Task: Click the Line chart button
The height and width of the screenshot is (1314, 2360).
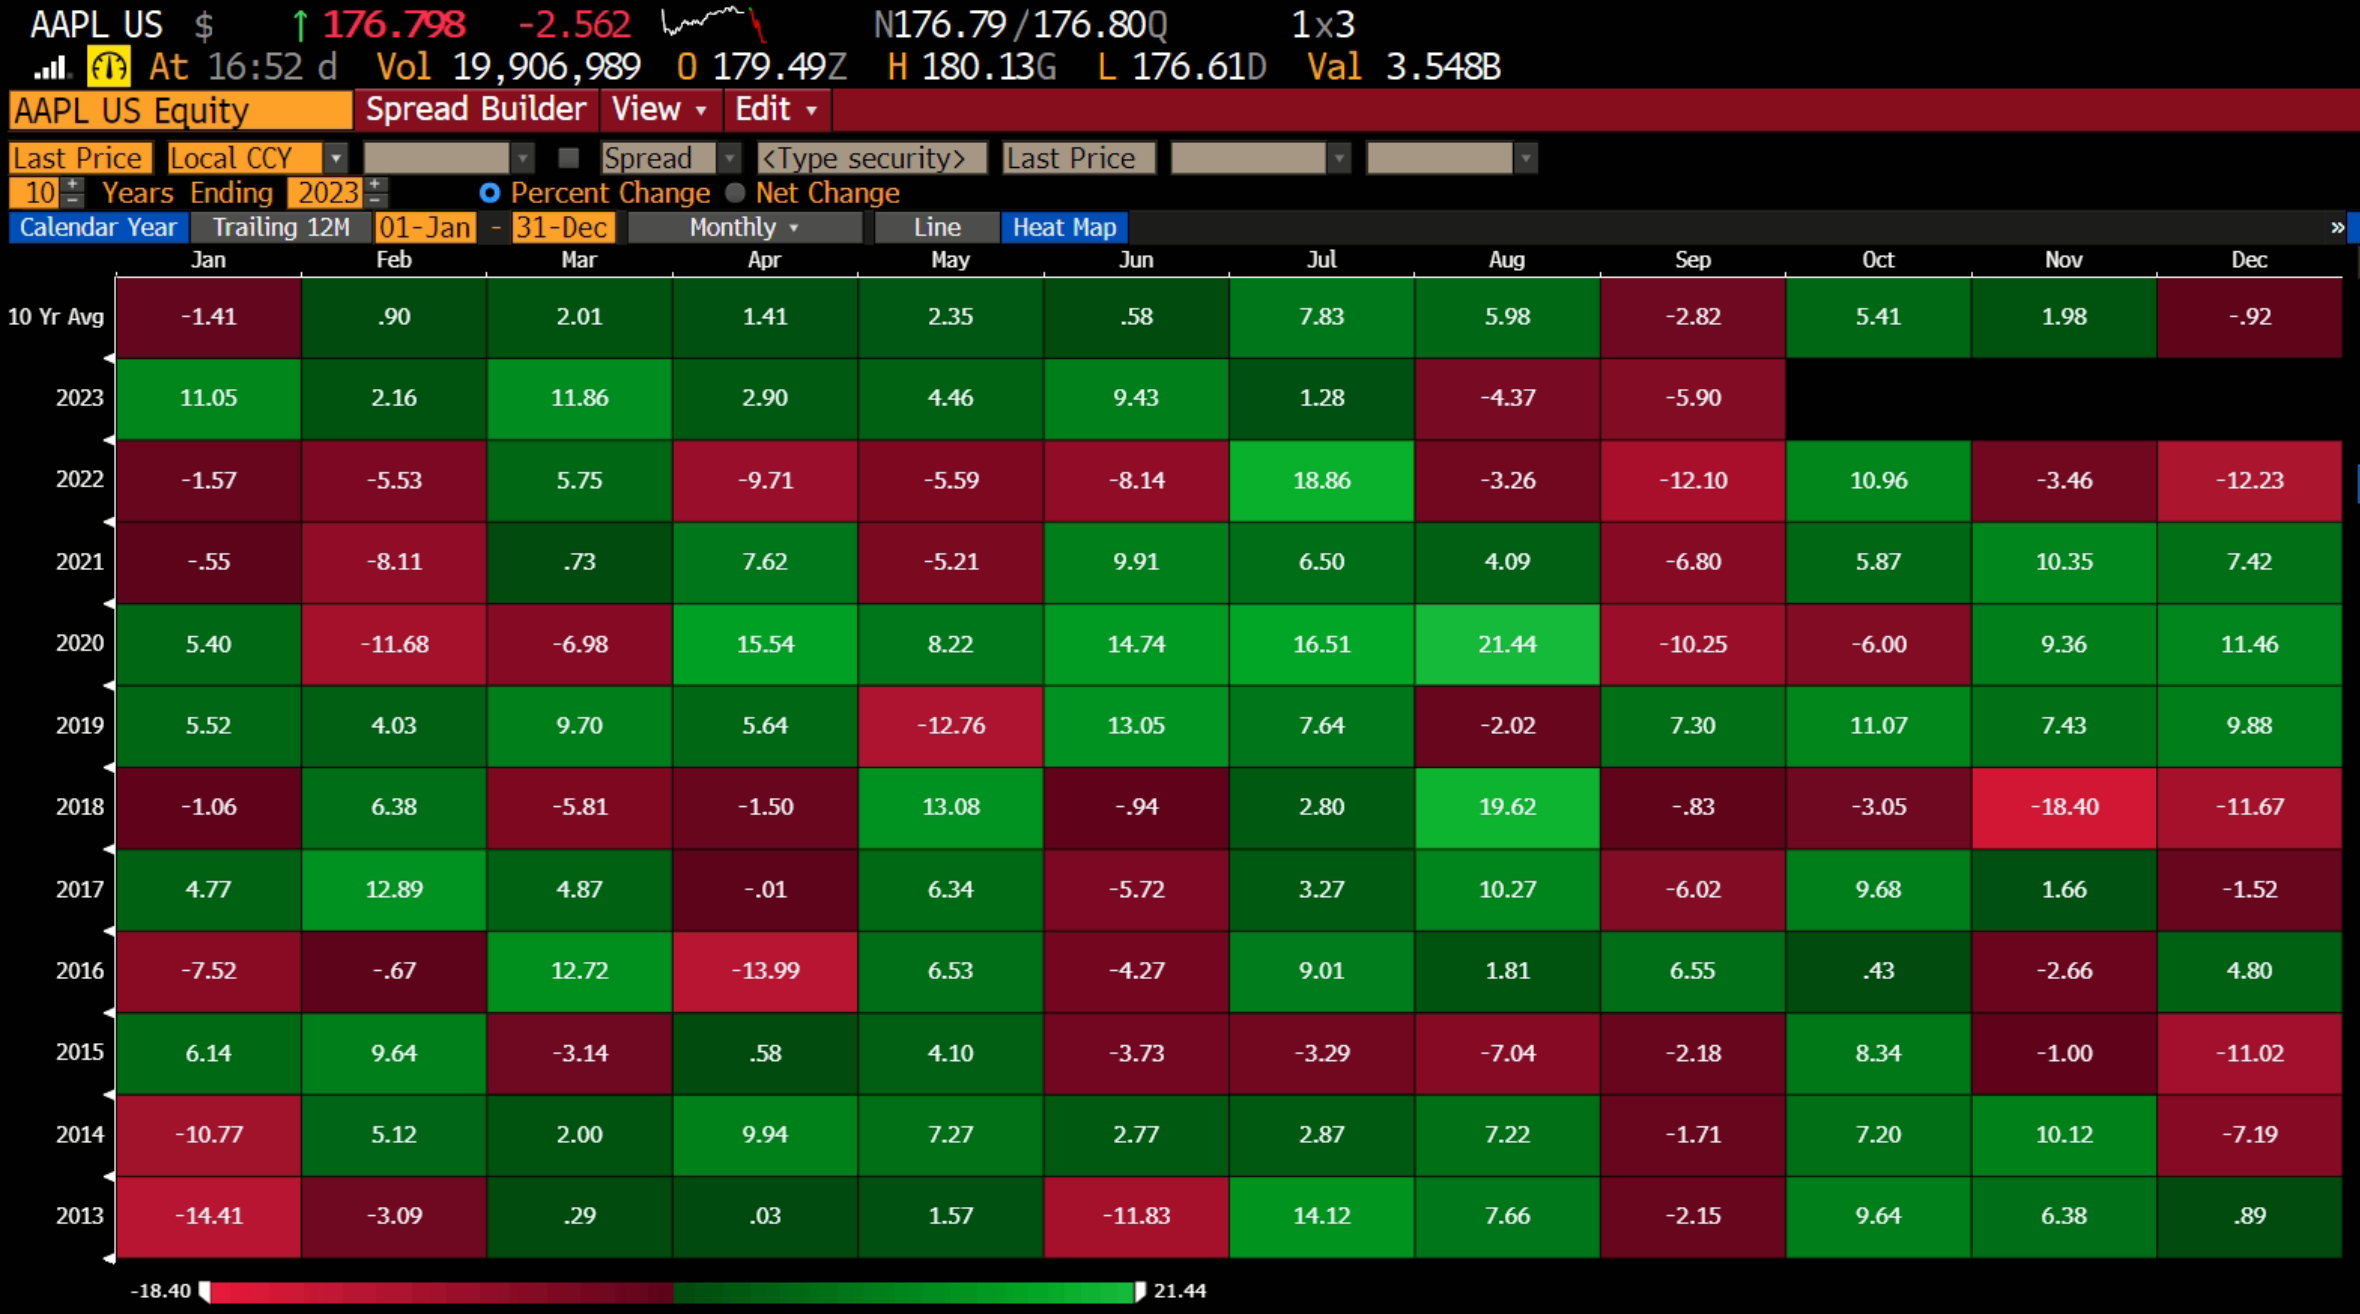Action: click(x=934, y=227)
